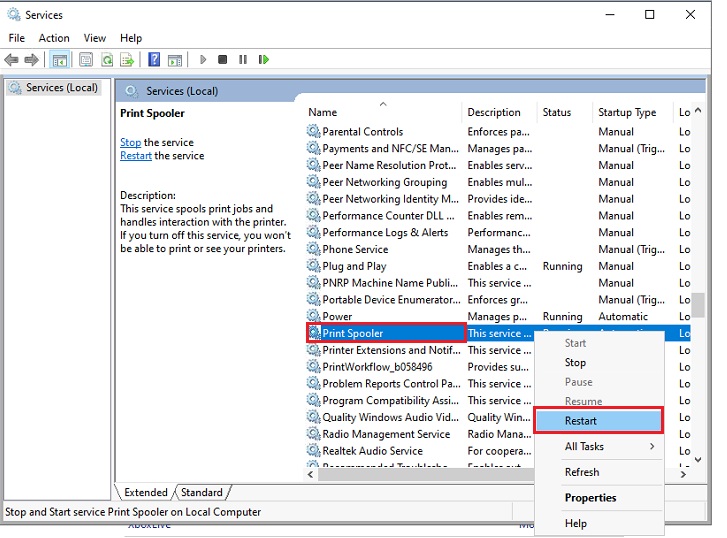Click Stop the service link
Image resolution: width=727 pixels, height=538 pixels.
point(130,142)
